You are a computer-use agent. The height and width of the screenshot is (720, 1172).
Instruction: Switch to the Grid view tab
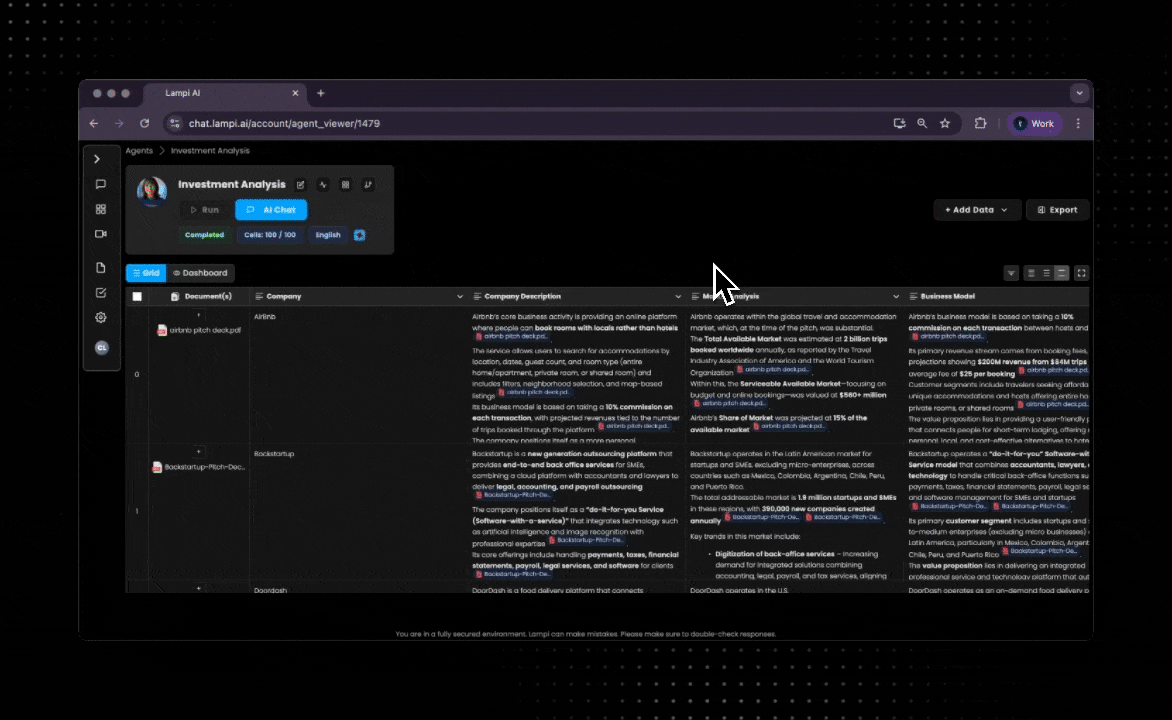pyautogui.click(x=146, y=273)
